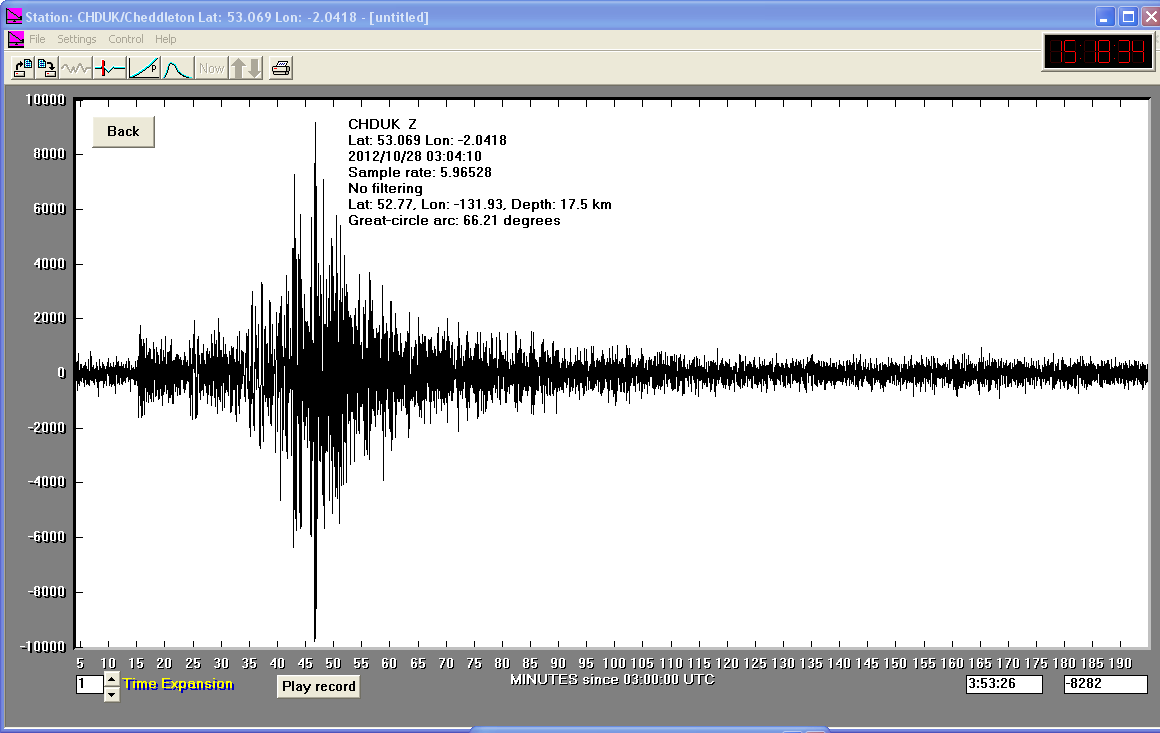Viewport: 1160px width, 733px height.
Task: Click the 'Sample rate: 5.96528' text
Action: 419,172
